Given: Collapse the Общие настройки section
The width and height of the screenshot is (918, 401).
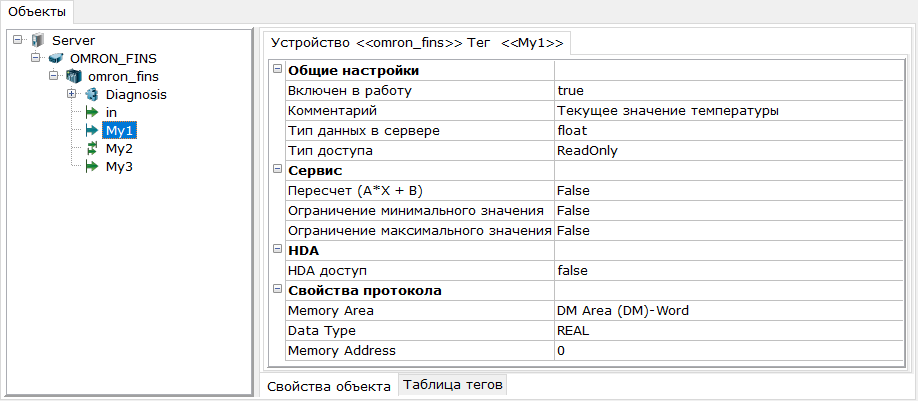Looking at the screenshot, I should coord(278,71).
